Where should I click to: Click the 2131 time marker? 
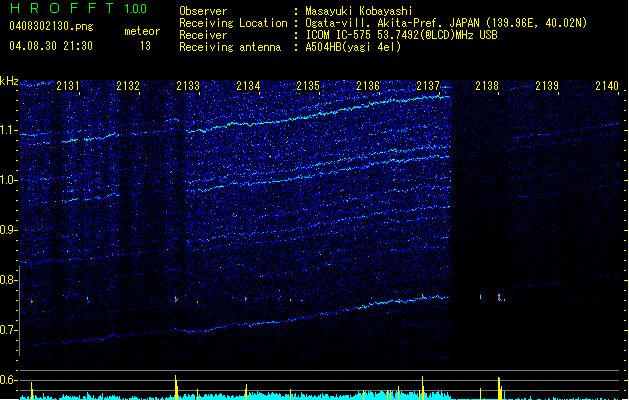[x=68, y=86]
